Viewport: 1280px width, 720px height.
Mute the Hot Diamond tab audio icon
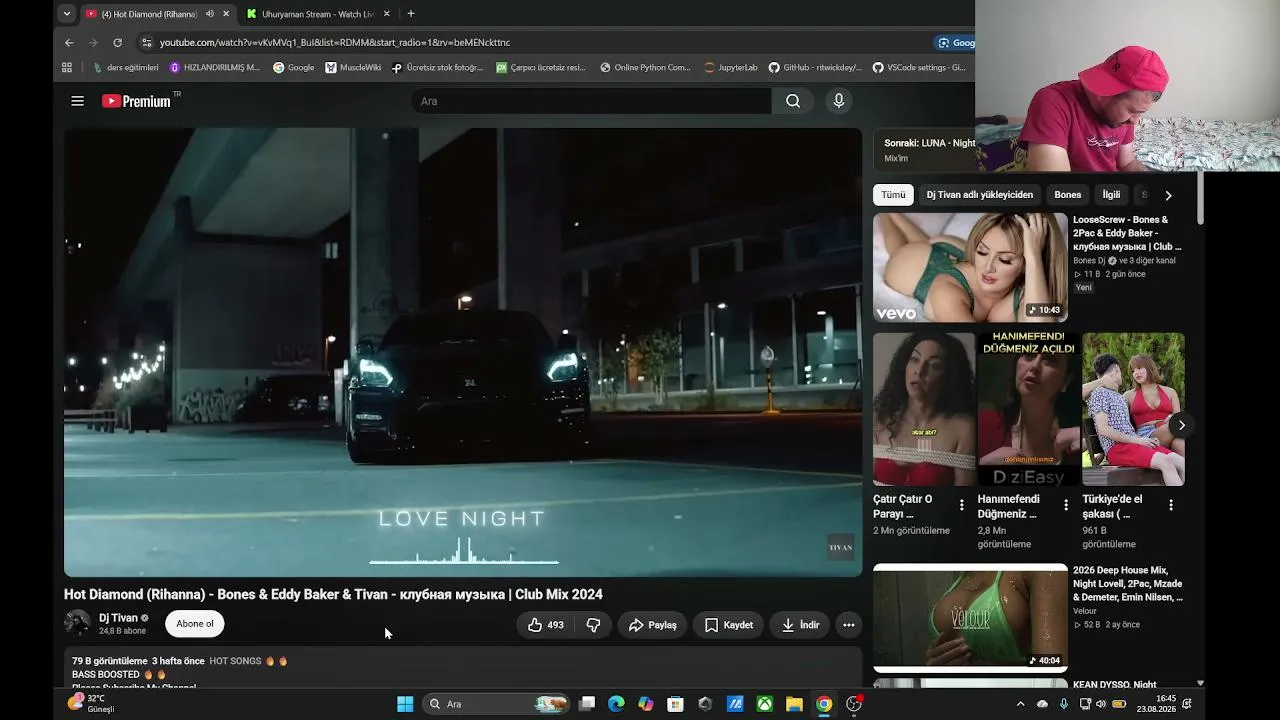tap(209, 14)
